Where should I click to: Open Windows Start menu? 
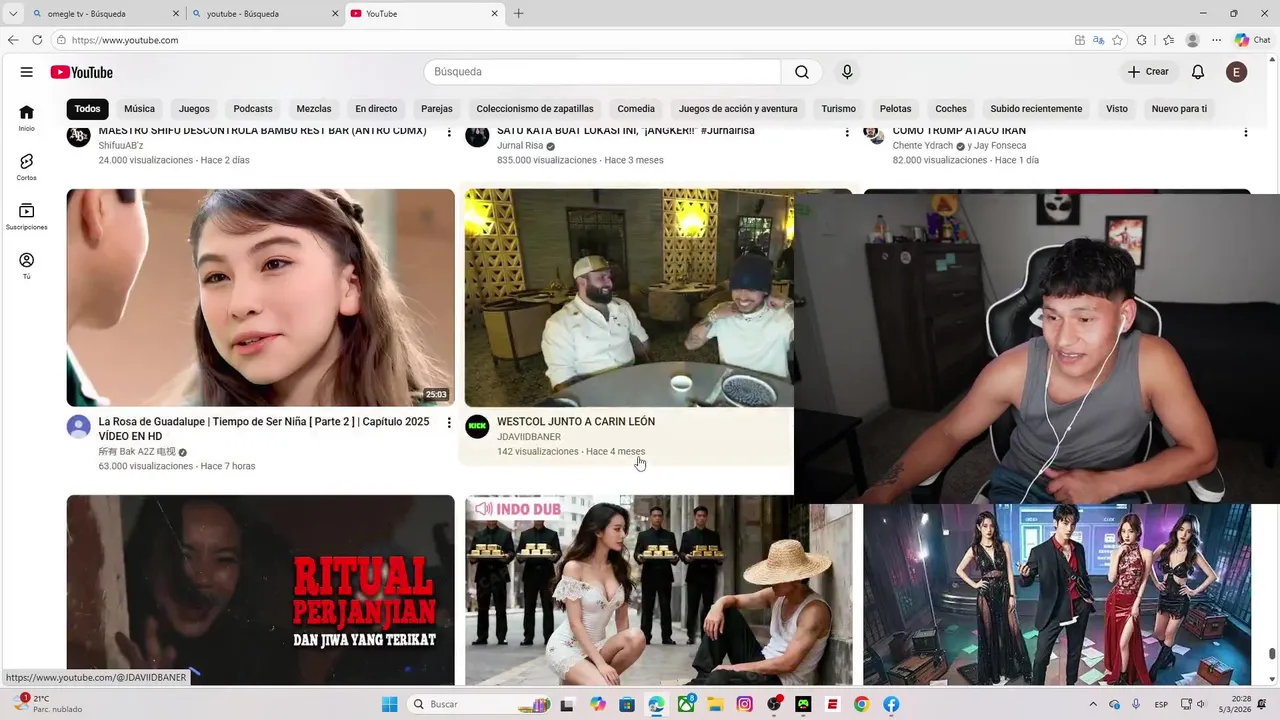[390, 704]
